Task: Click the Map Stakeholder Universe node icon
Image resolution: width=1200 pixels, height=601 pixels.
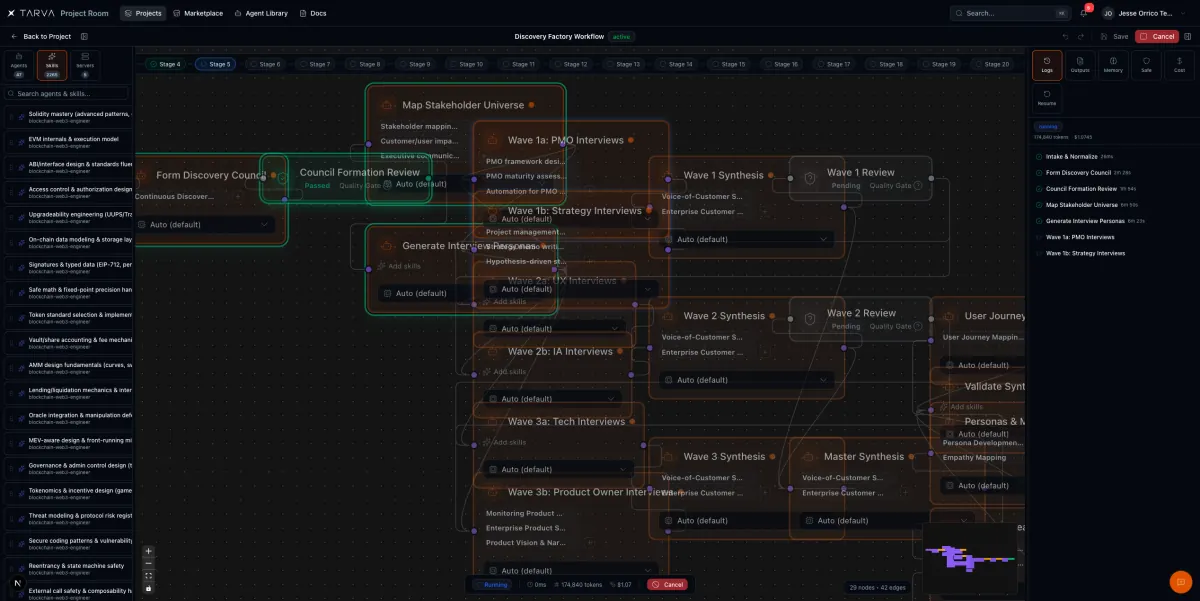Action: click(x=386, y=105)
